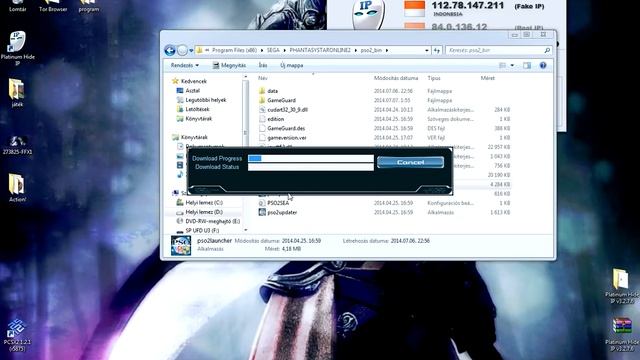640x360 pixels.
Task: Click Megnyitás in Explorer toolbar
Action: coord(229,65)
